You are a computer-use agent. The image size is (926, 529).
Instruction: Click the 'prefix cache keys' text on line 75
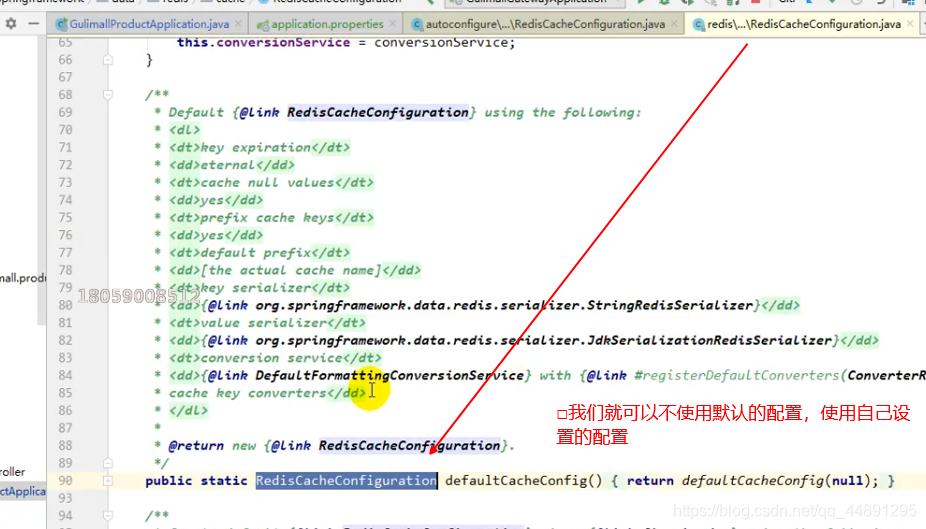tap(267, 218)
